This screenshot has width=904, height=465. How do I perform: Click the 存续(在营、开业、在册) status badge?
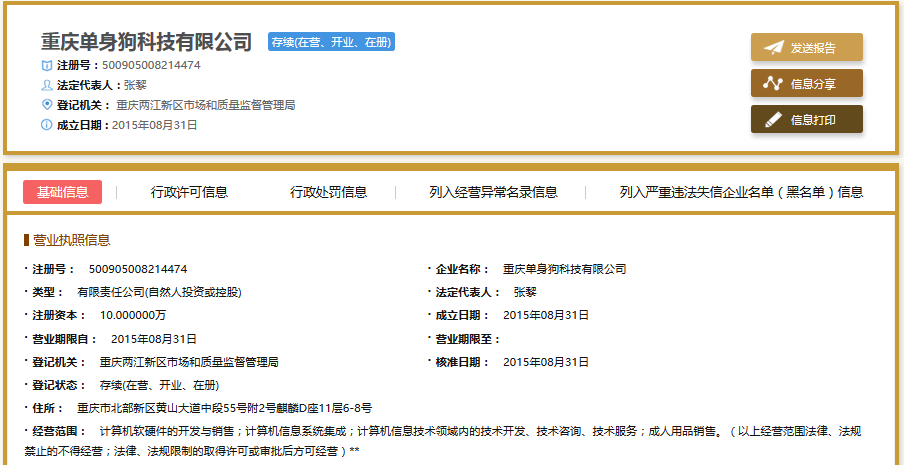[x=331, y=42]
